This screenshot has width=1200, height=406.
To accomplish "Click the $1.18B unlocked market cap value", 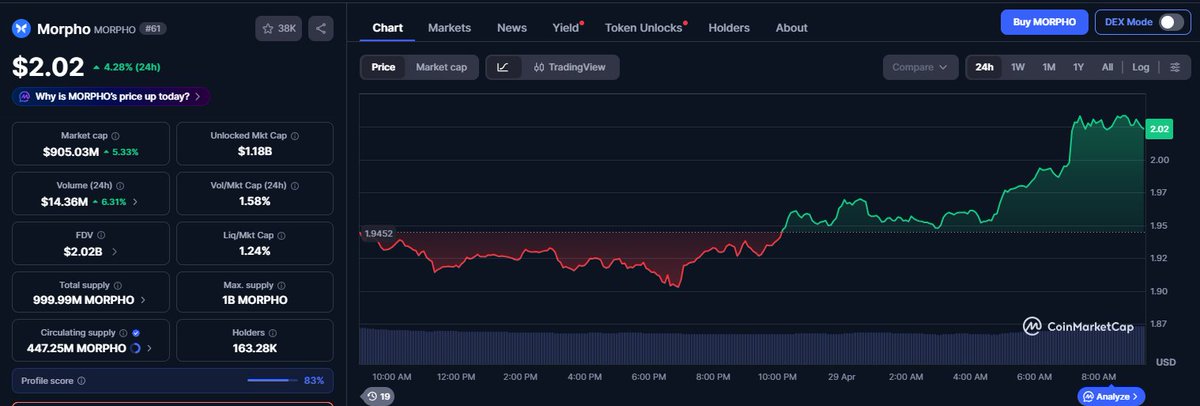I will coord(255,152).
